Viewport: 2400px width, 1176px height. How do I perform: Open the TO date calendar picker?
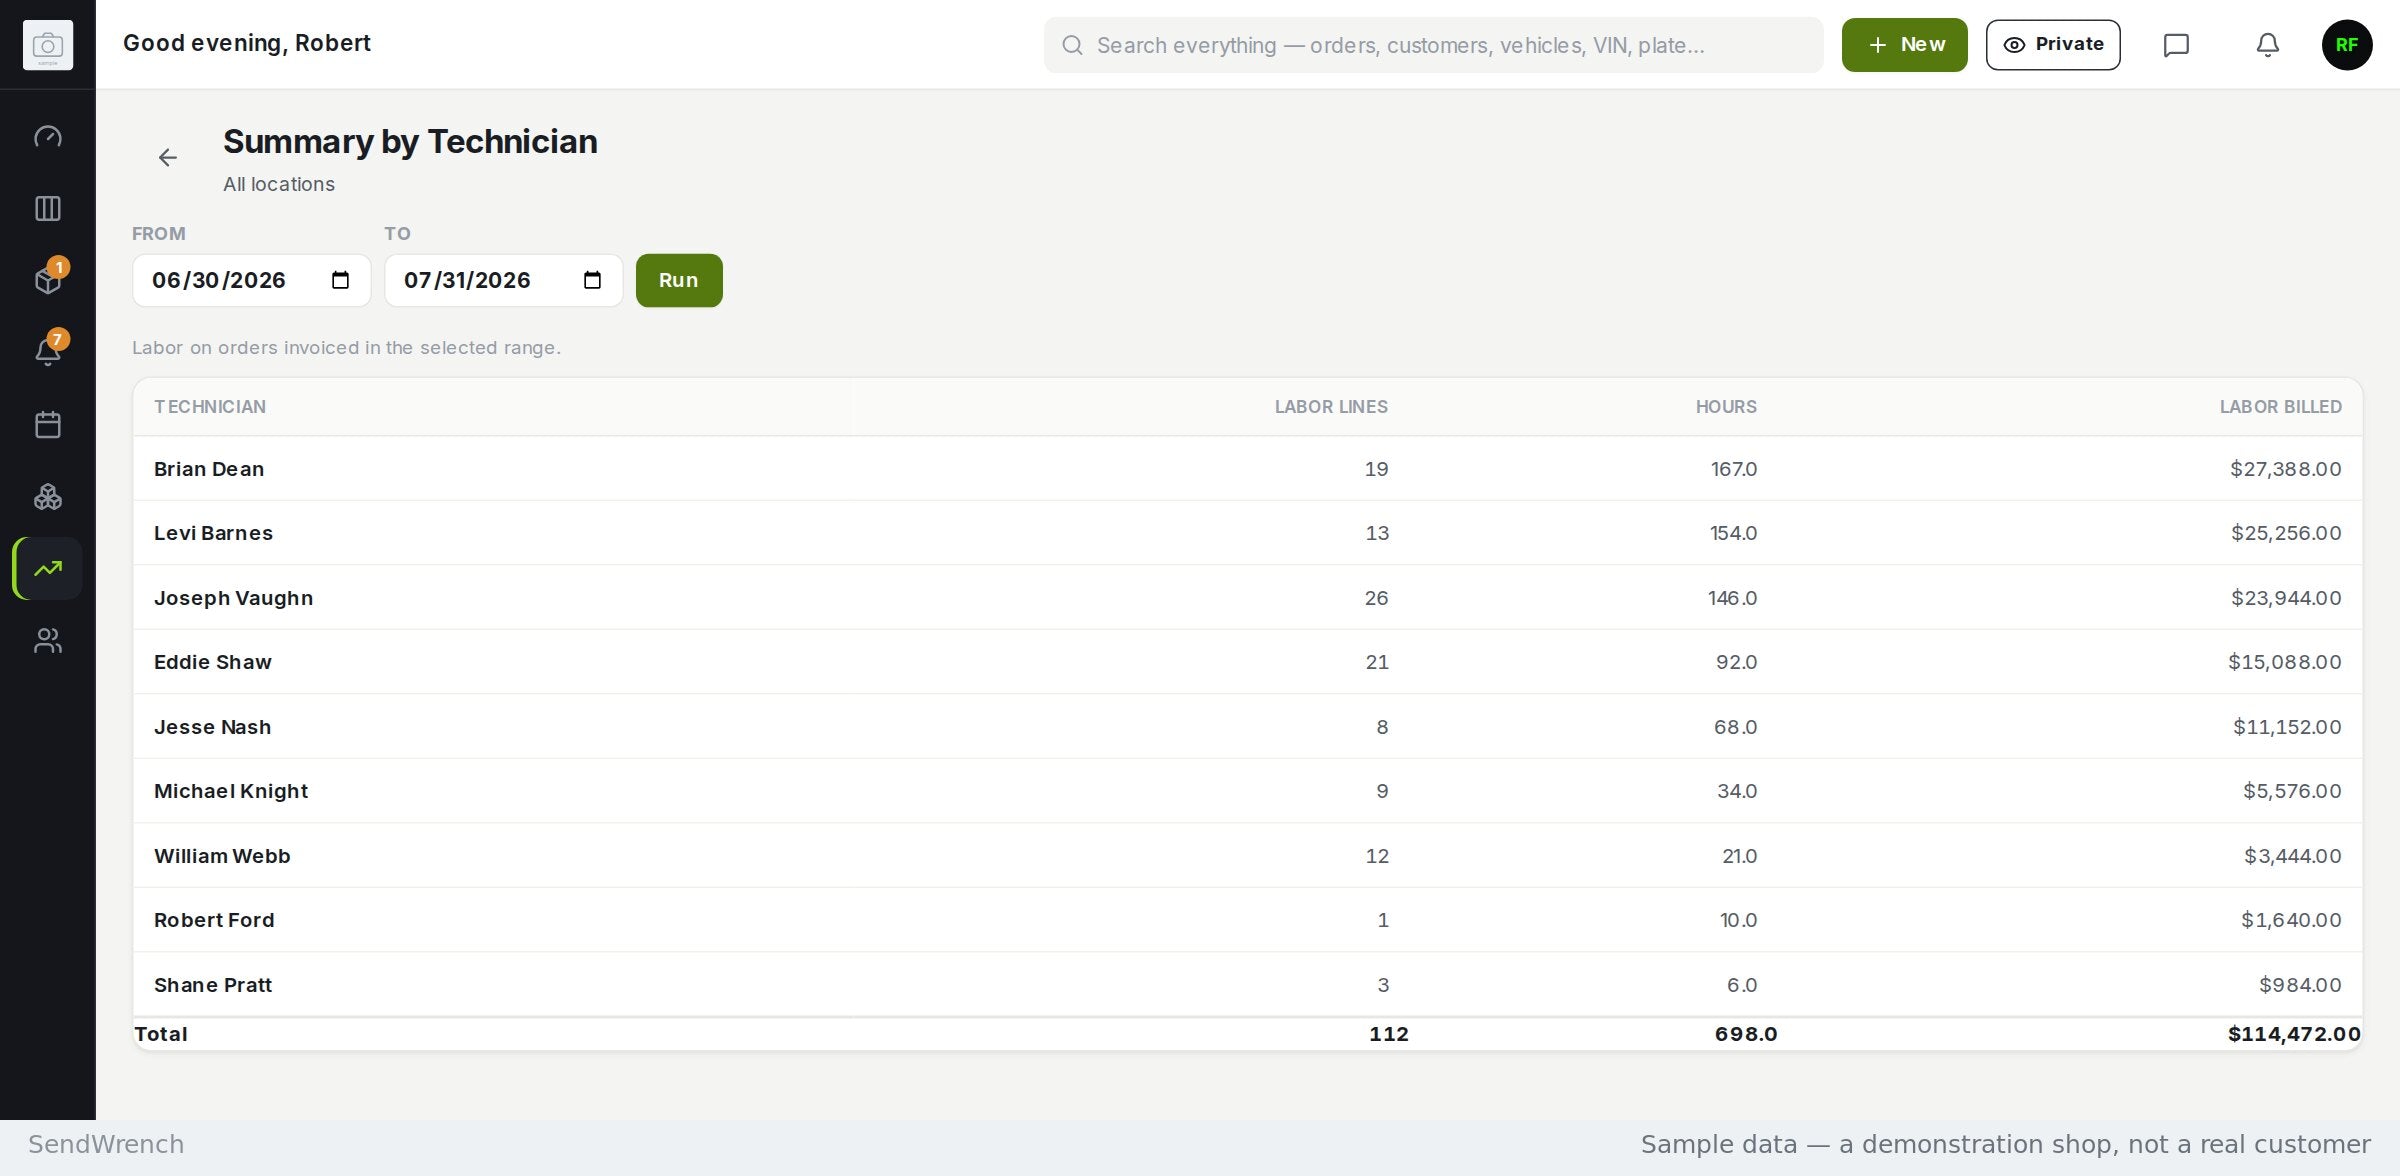tap(592, 281)
